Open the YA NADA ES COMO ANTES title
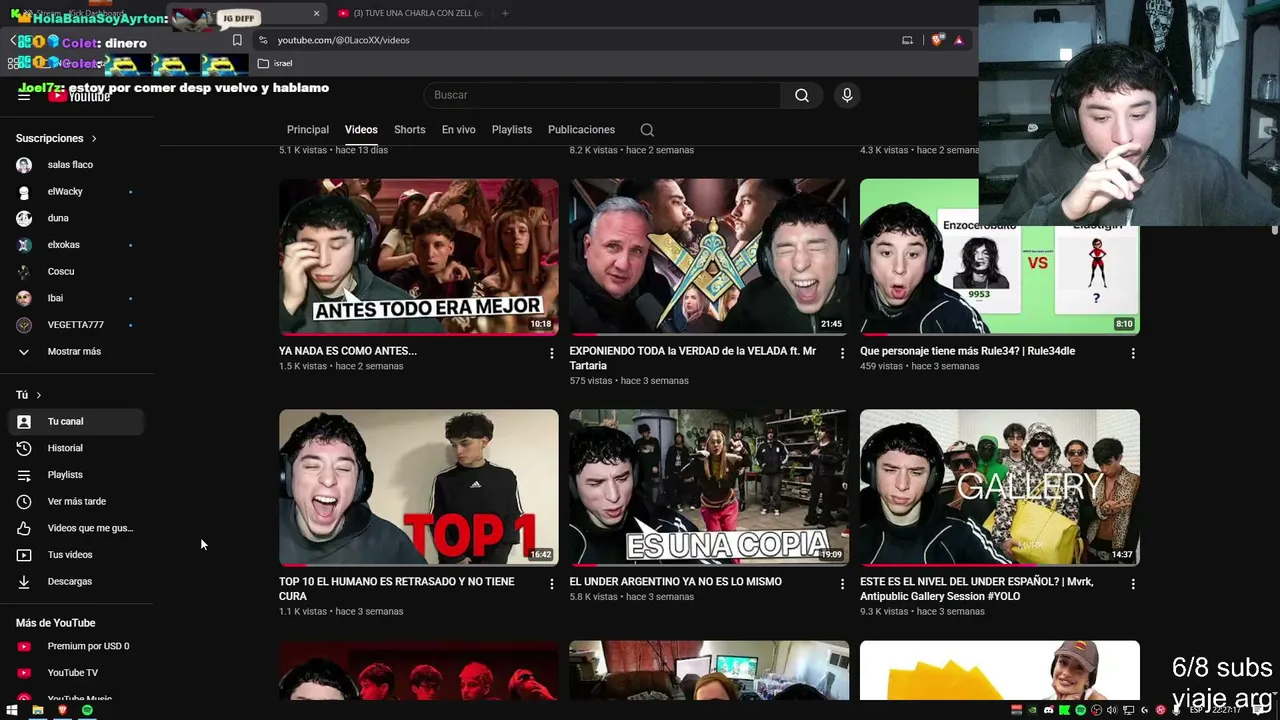 348,351
